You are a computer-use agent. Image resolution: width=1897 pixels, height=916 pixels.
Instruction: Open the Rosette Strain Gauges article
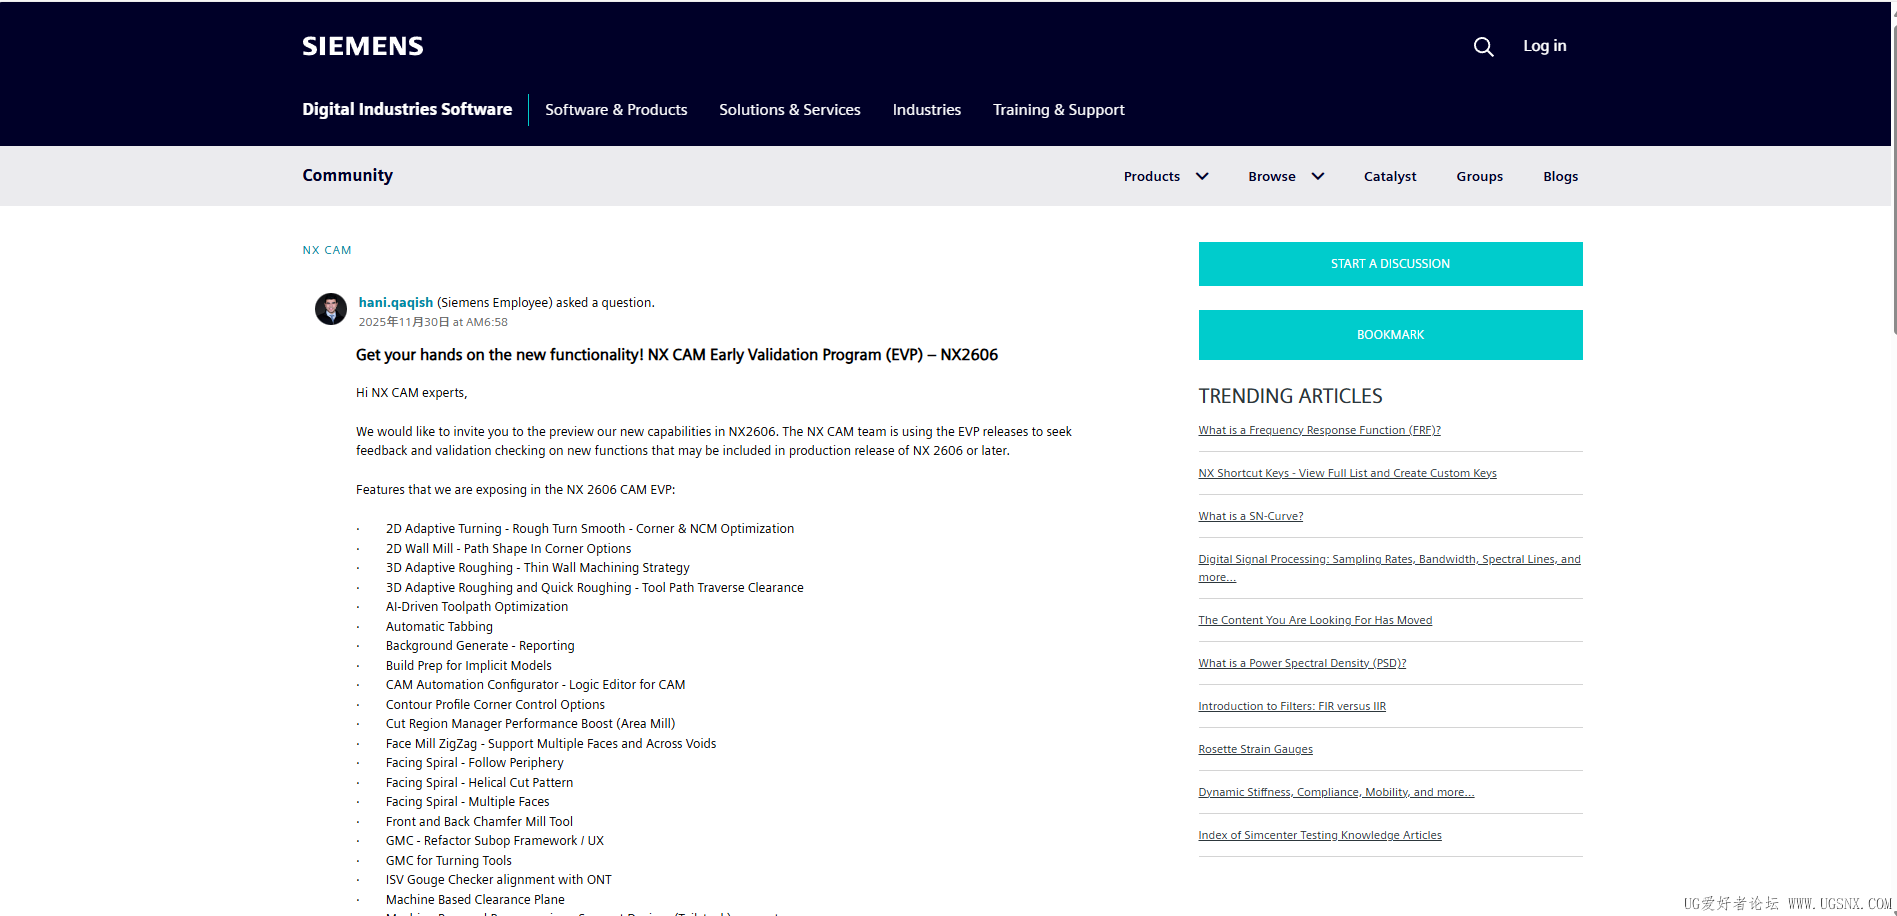click(x=1256, y=749)
